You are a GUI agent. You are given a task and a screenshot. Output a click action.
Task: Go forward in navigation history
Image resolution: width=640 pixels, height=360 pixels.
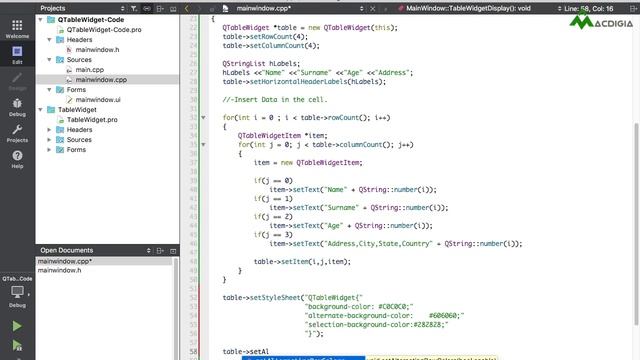pyautogui.click(x=199, y=8)
